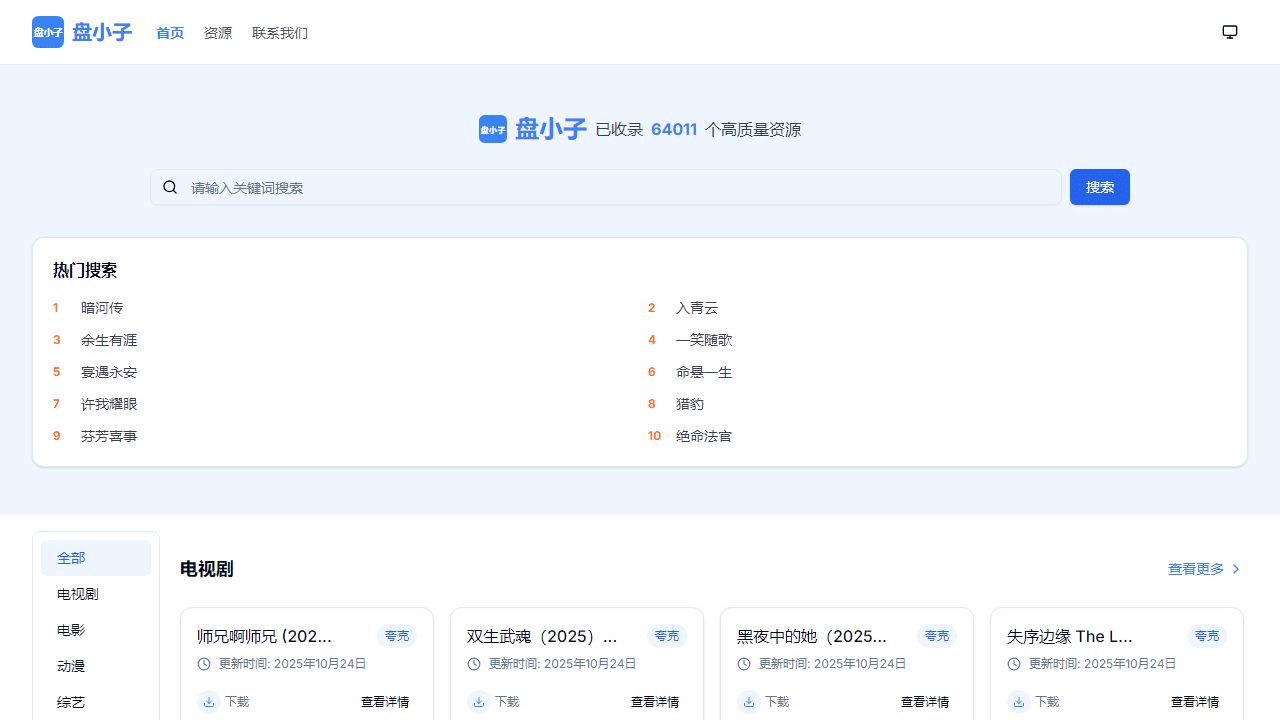1280x720 pixels.
Task: Expand 查看更多 chevron for 电视剧
Action: (1236, 569)
